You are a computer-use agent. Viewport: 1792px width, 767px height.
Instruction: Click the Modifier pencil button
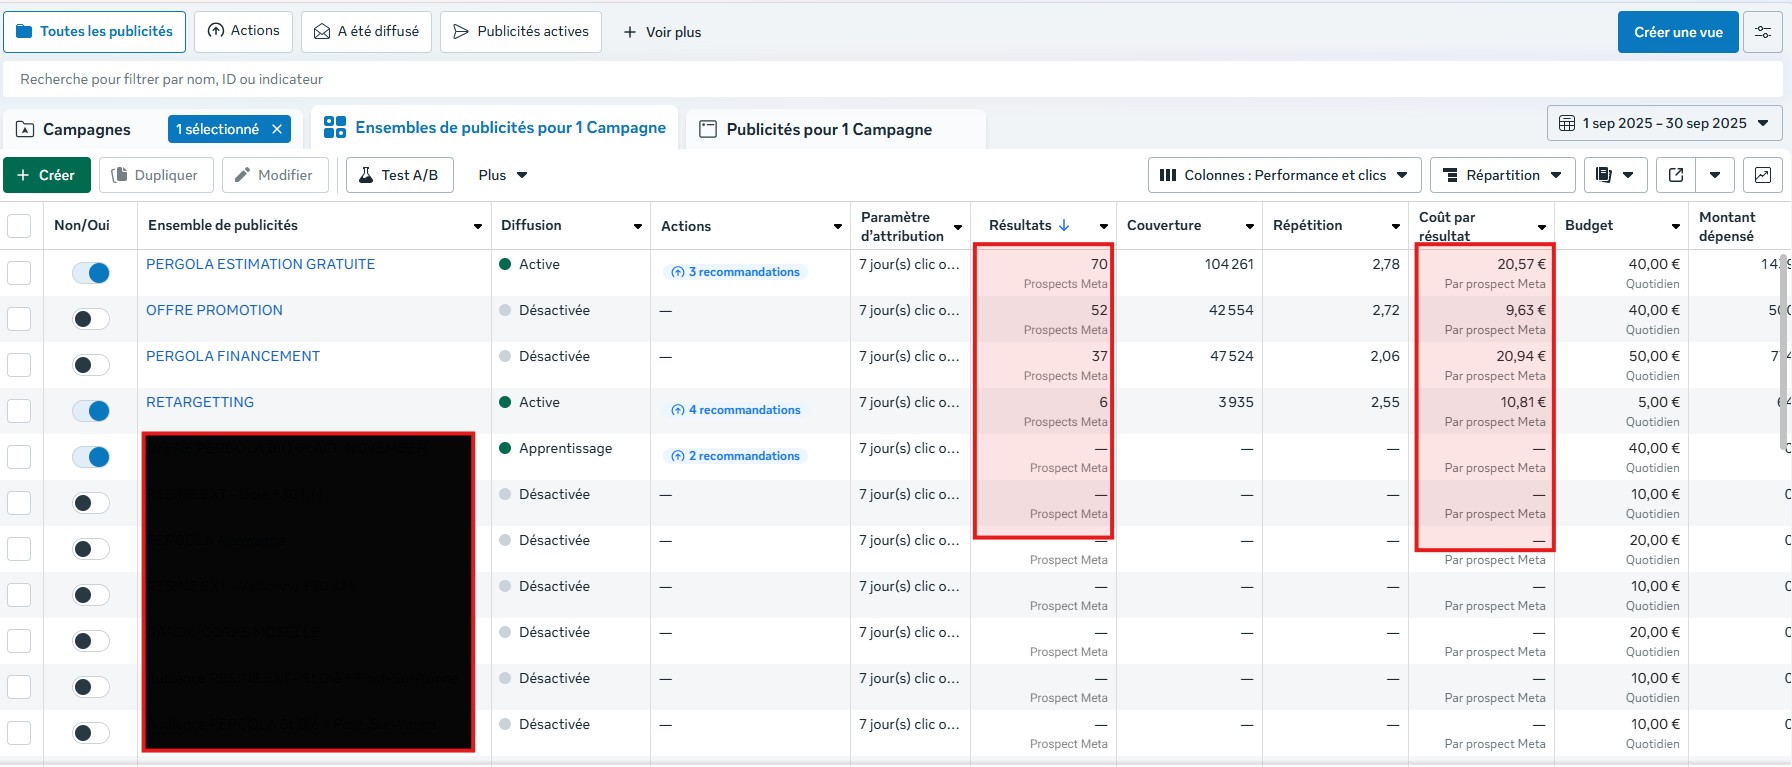tap(274, 175)
